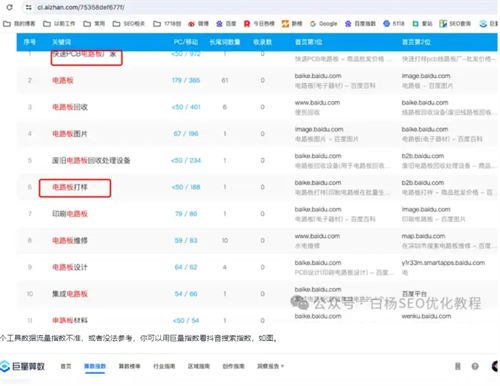This screenshot has width=500, height=386.
Task: Open the 创作指南 tab
Action: coord(233,366)
